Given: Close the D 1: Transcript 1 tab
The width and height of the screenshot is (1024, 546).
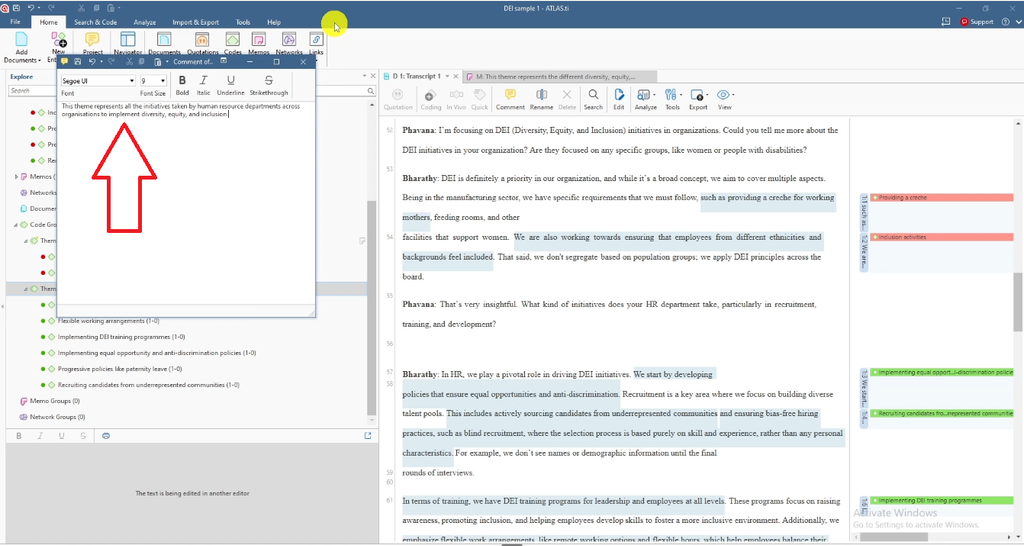Looking at the screenshot, I should (x=456, y=76).
